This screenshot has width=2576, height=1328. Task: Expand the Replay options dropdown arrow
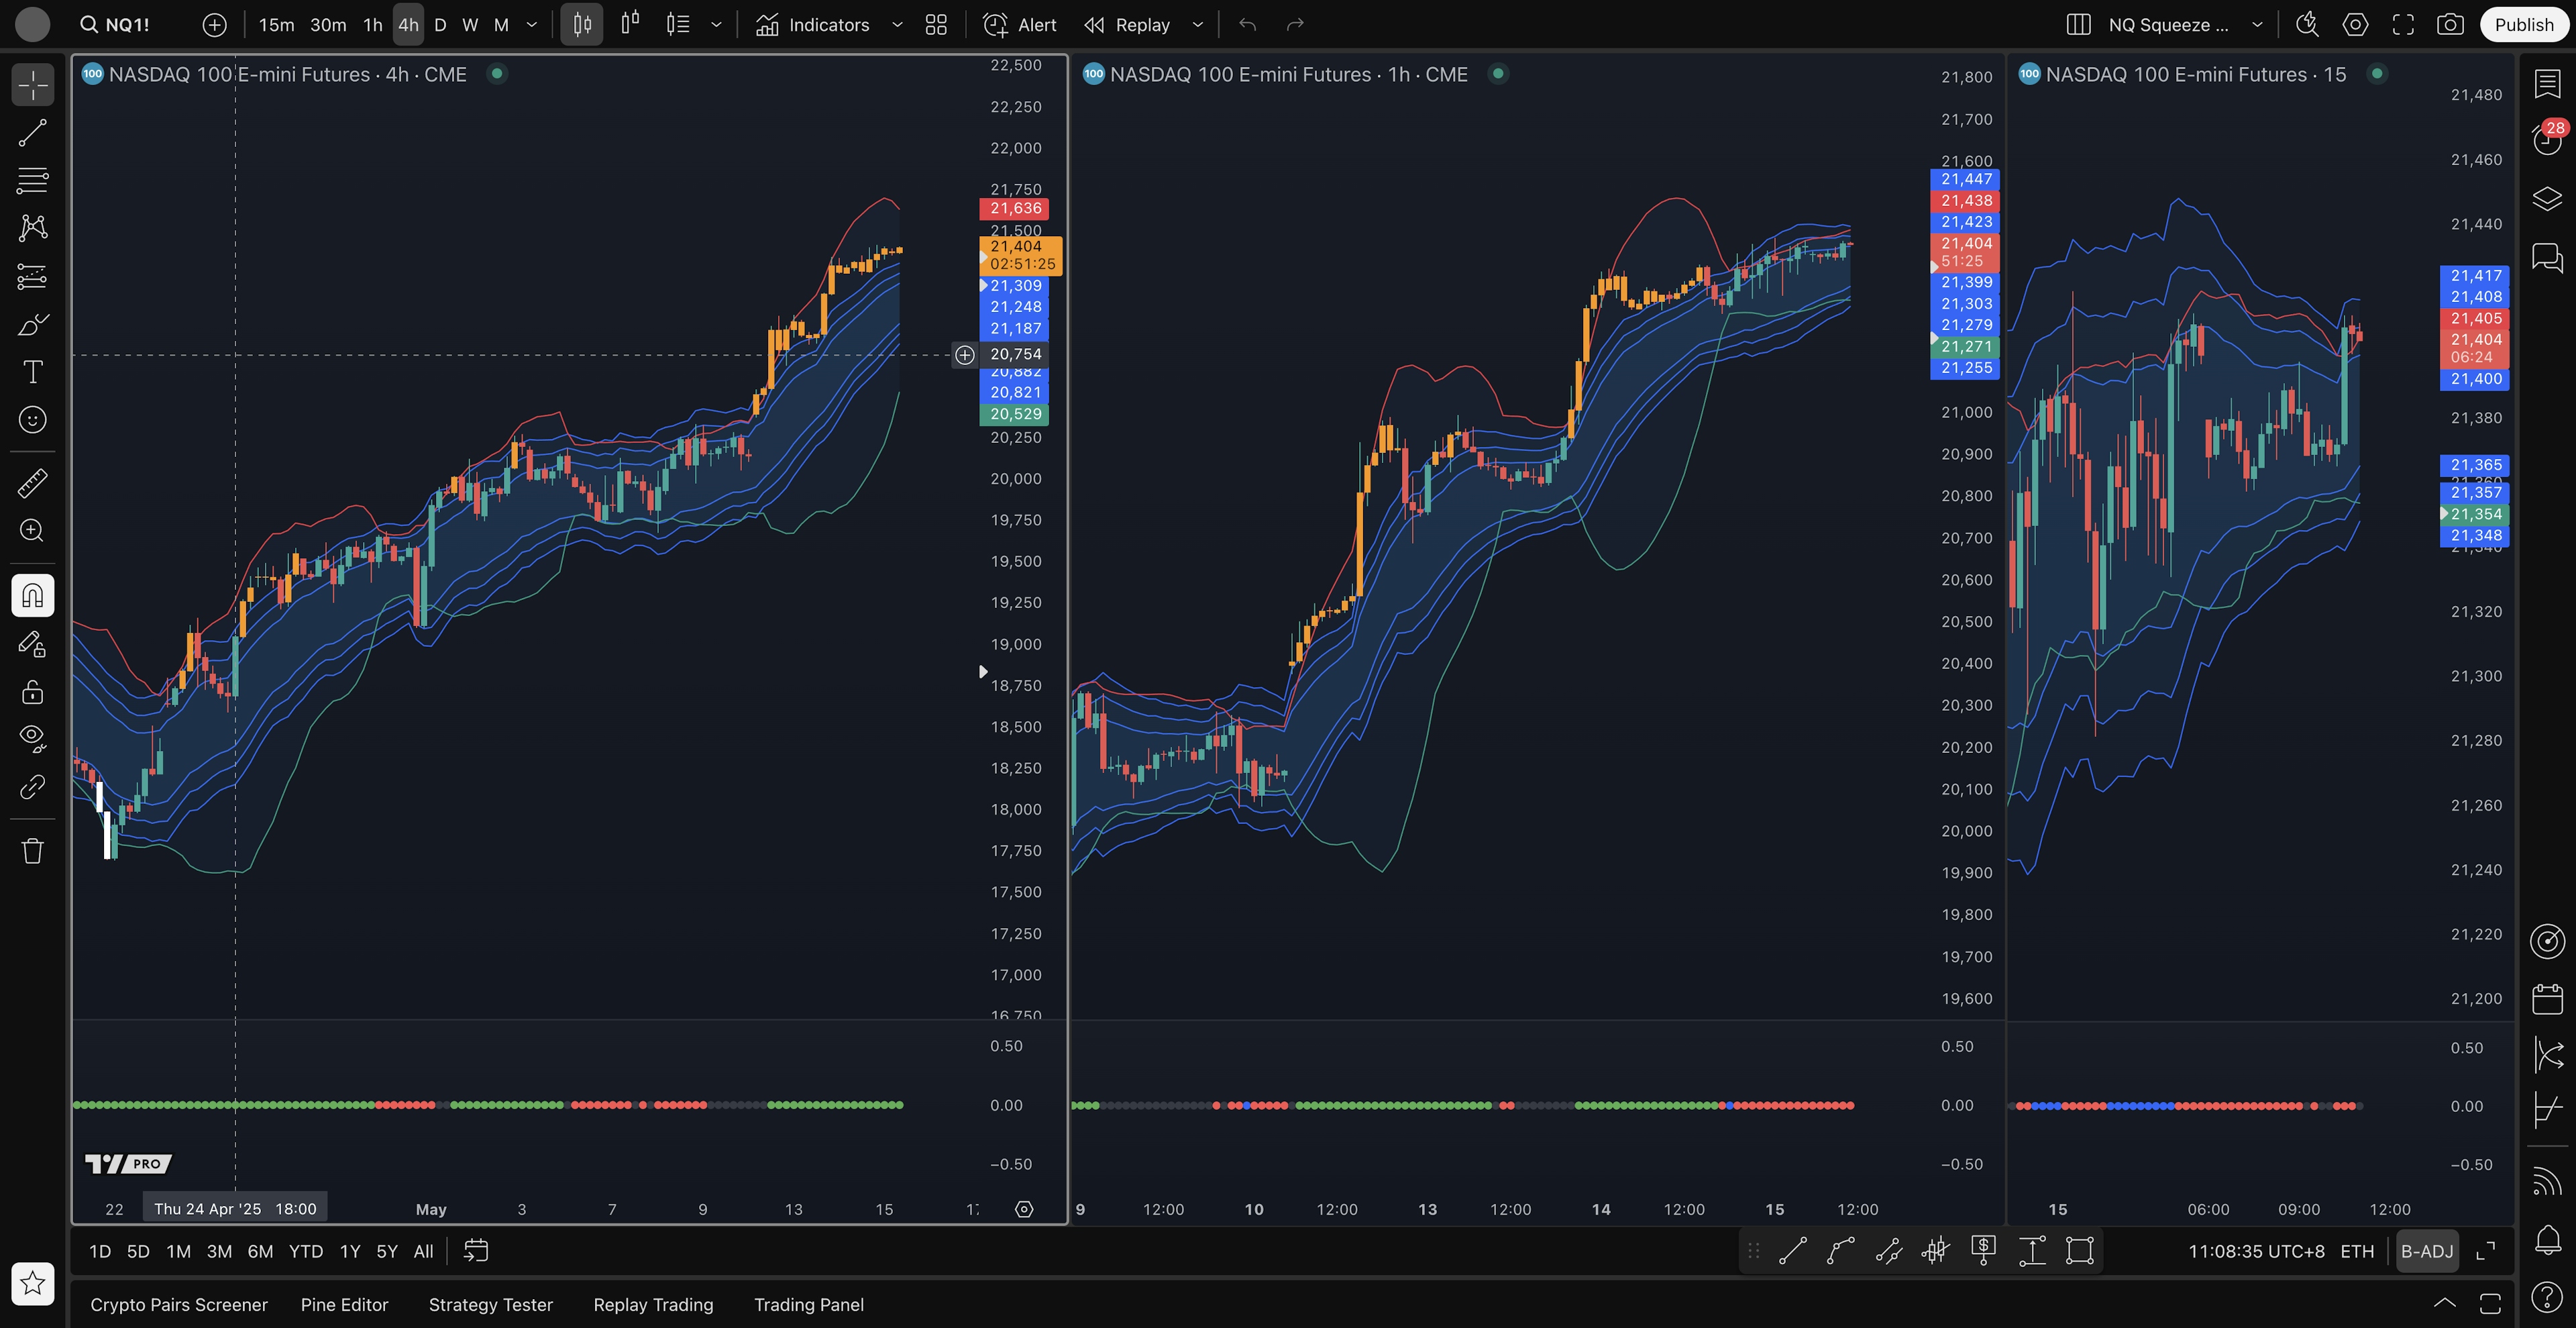[x=1197, y=25]
